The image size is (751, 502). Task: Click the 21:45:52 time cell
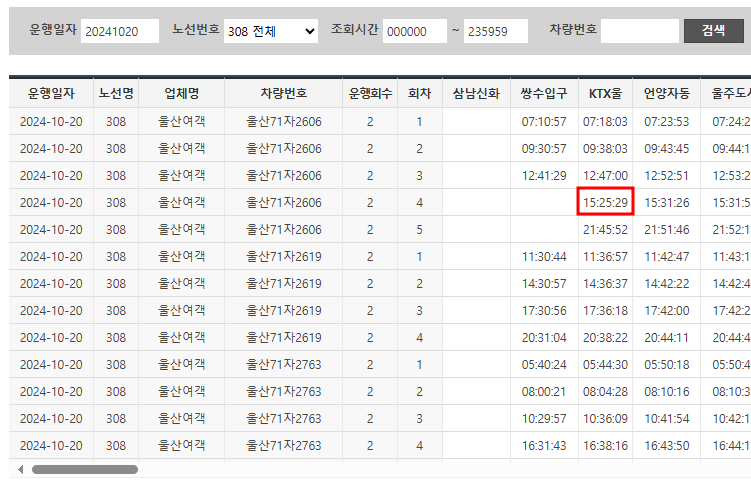tap(605, 229)
